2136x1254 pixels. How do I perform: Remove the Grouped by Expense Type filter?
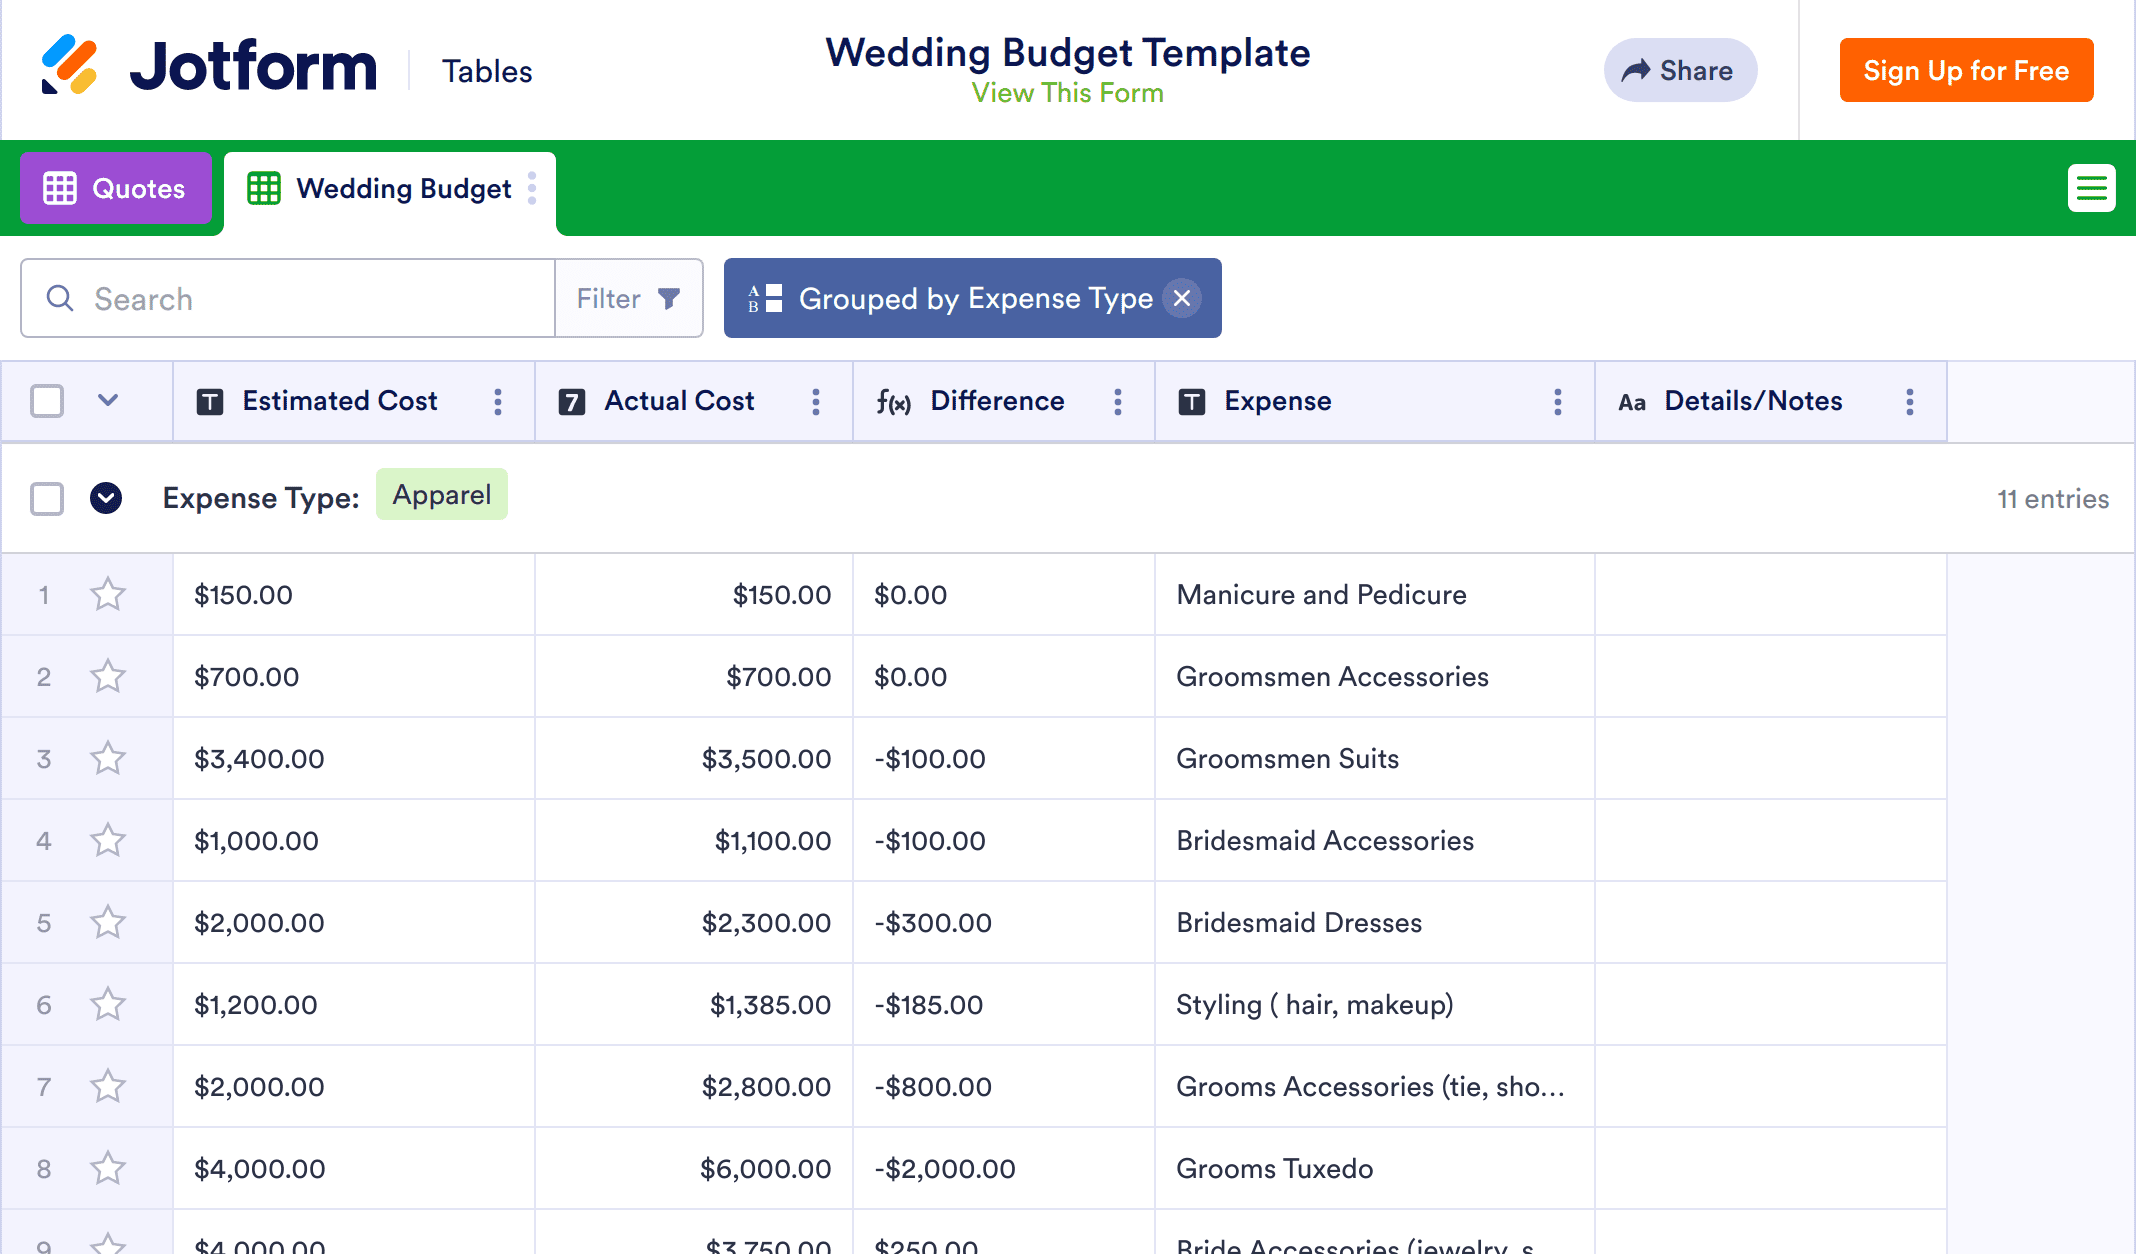click(x=1181, y=298)
